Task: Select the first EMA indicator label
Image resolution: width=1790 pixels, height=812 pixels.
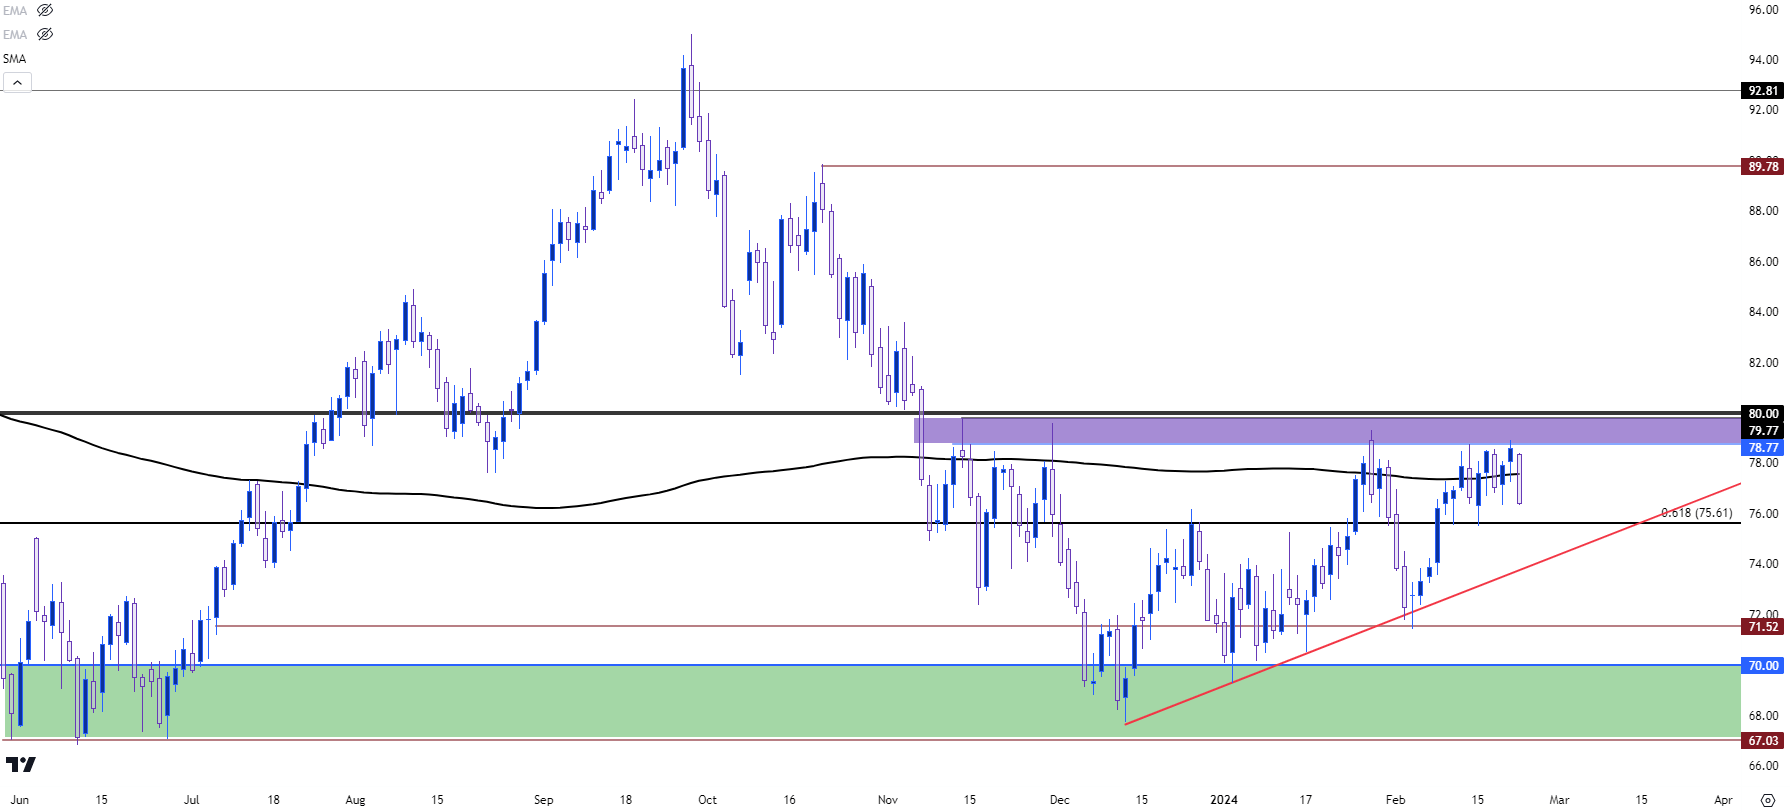Action: point(15,10)
